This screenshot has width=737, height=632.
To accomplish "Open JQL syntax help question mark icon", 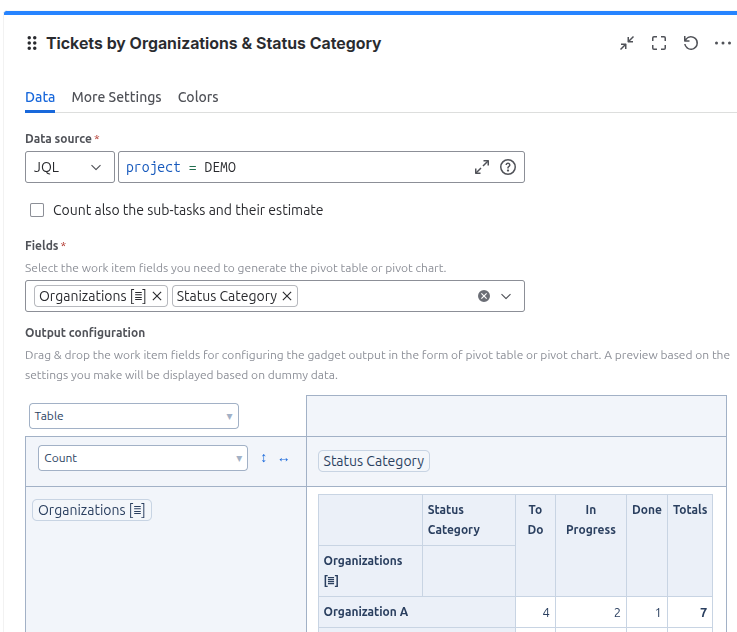I will (508, 168).
